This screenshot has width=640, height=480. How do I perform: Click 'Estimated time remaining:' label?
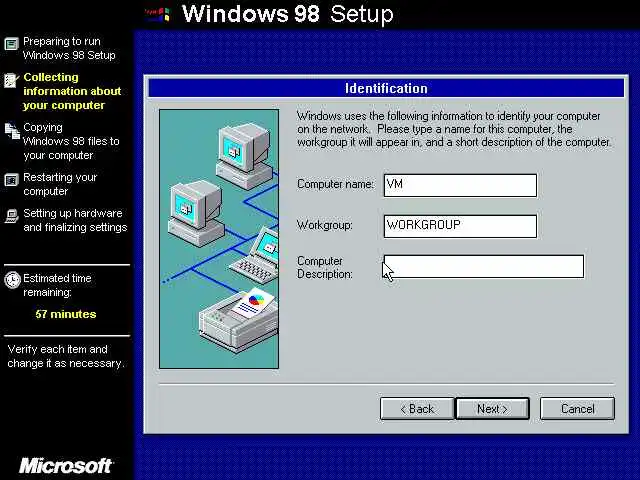(x=57, y=285)
